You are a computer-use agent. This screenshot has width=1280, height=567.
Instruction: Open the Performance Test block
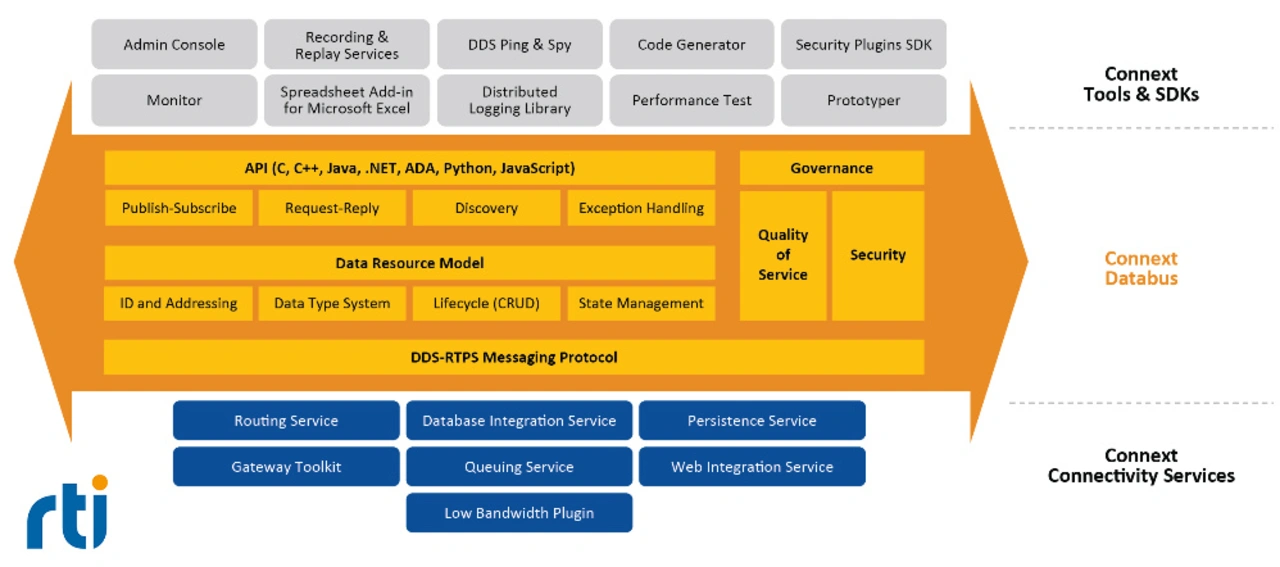point(692,100)
